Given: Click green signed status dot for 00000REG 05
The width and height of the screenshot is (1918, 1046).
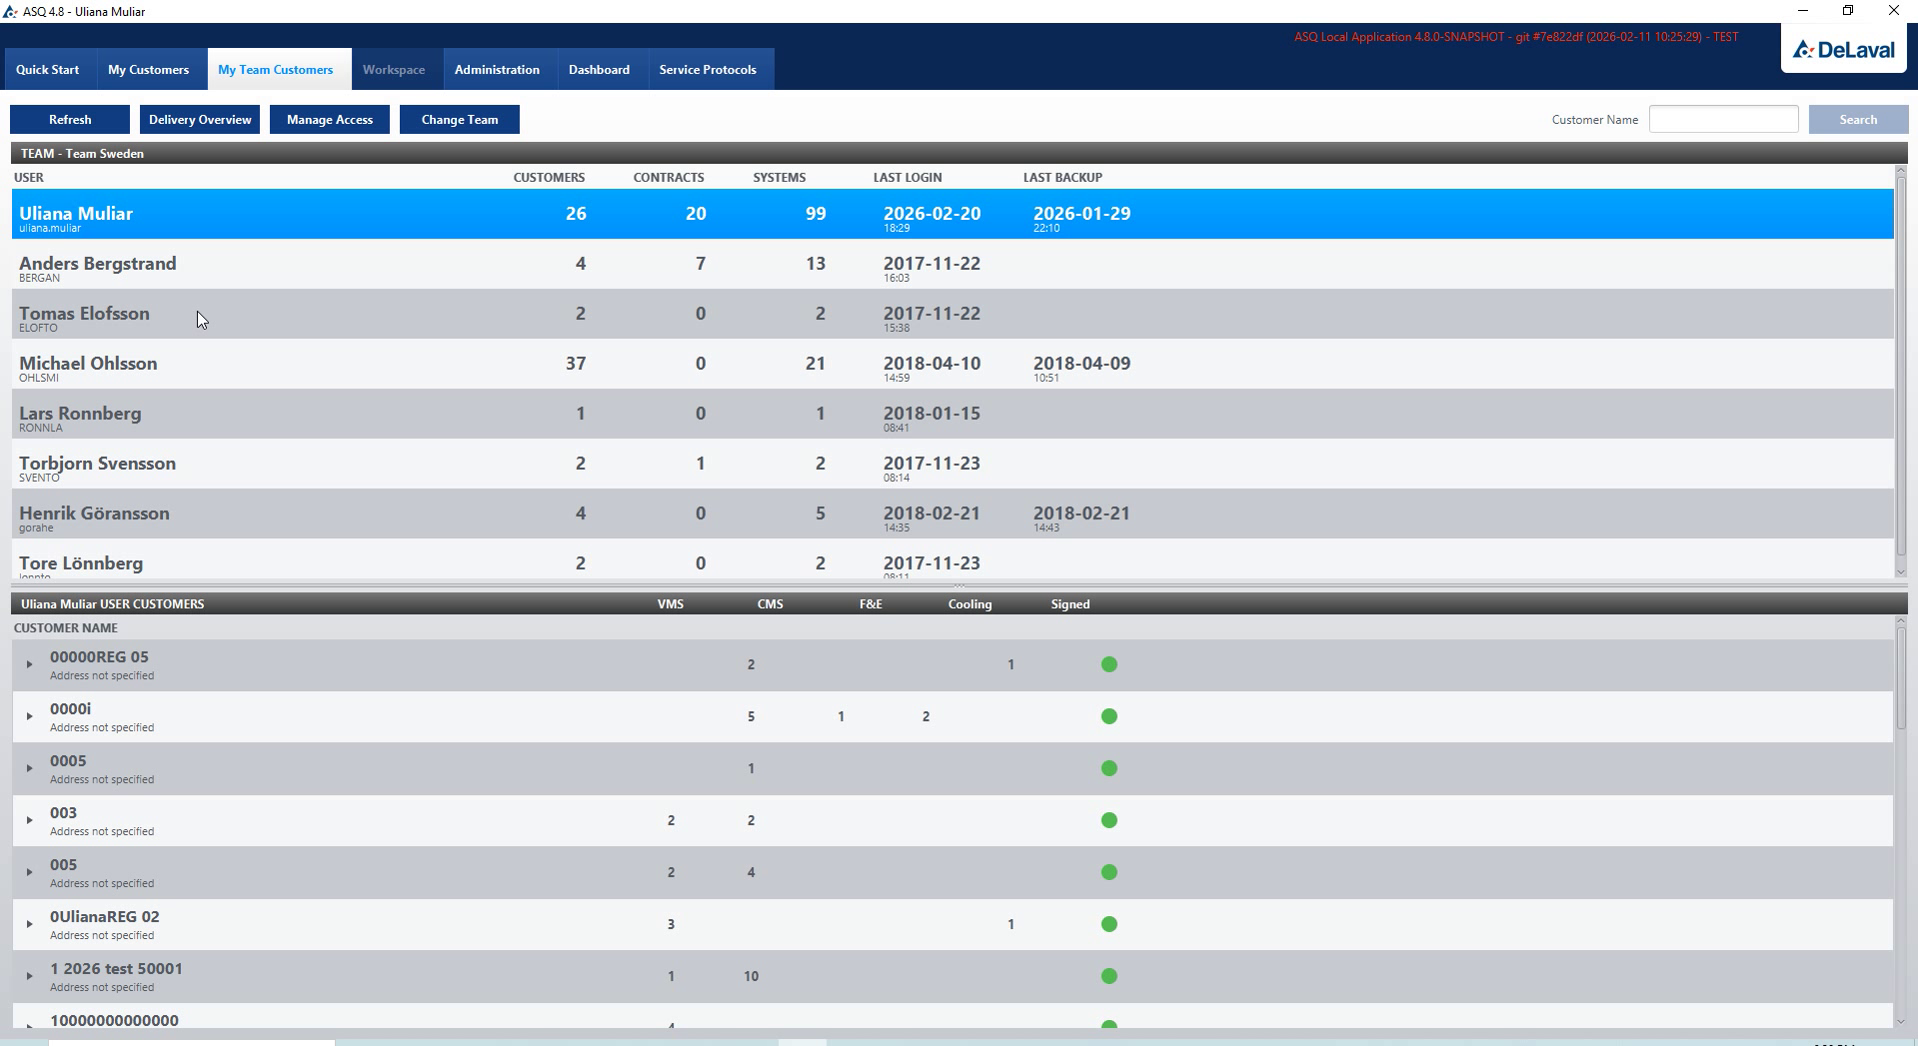Looking at the screenshot, I should [1109, 665].
